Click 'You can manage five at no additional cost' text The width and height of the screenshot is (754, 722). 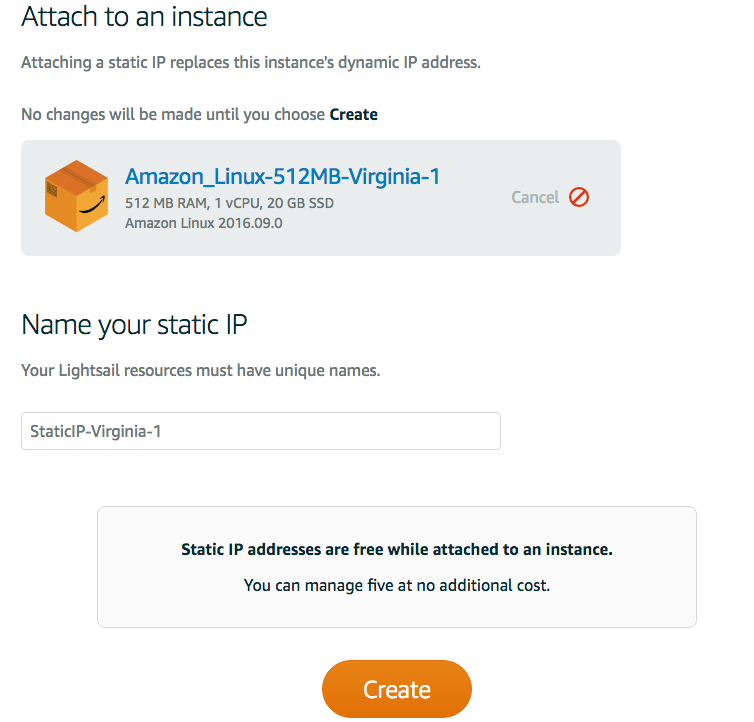click(x=397, y=585)
